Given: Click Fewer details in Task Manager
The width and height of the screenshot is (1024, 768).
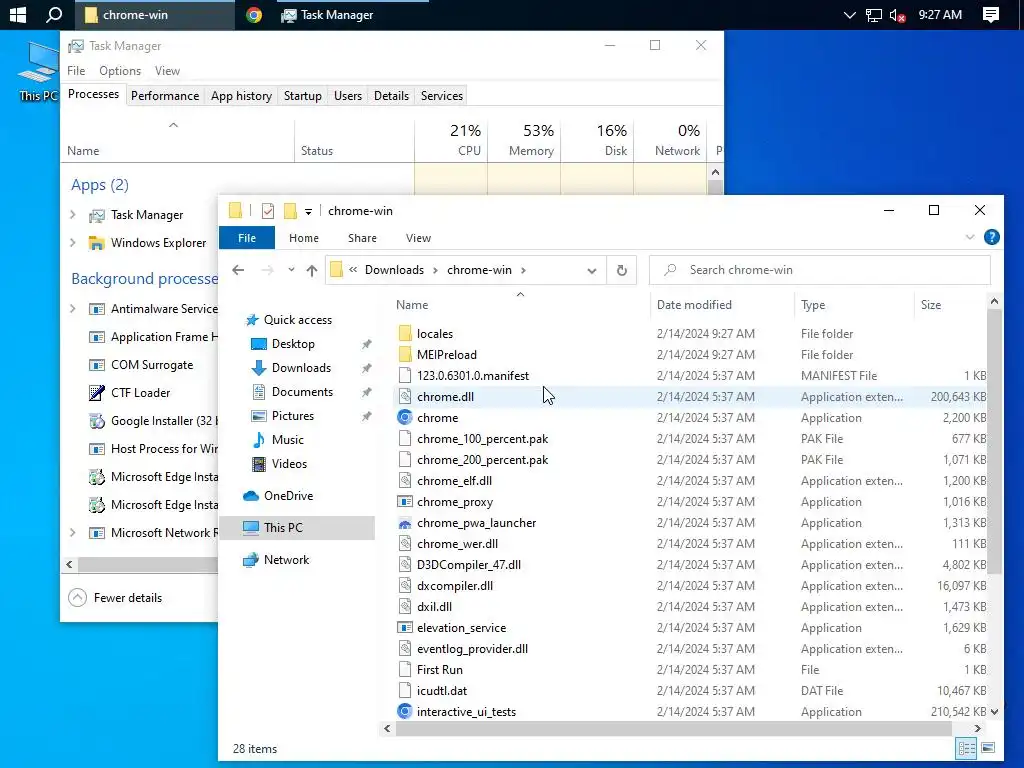Looking at the screenshot, I should tap(116, 598).
